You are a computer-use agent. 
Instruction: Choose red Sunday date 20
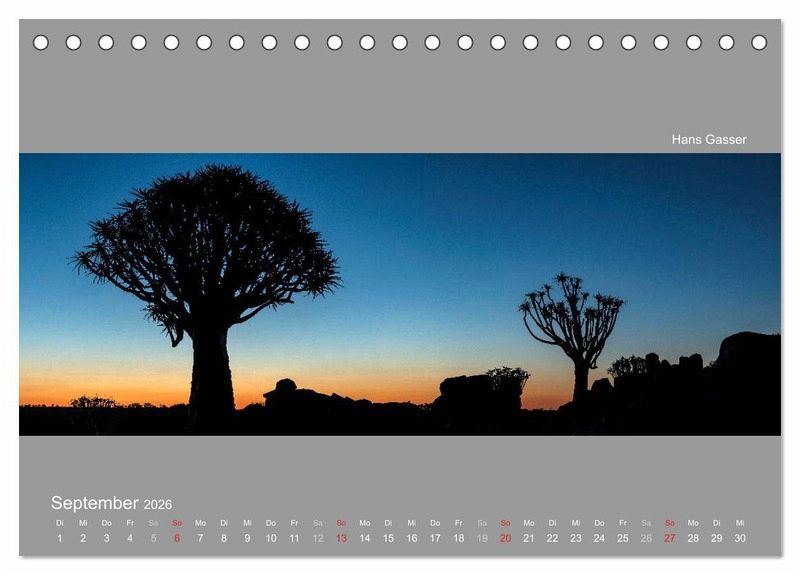(x=505, y=538)
